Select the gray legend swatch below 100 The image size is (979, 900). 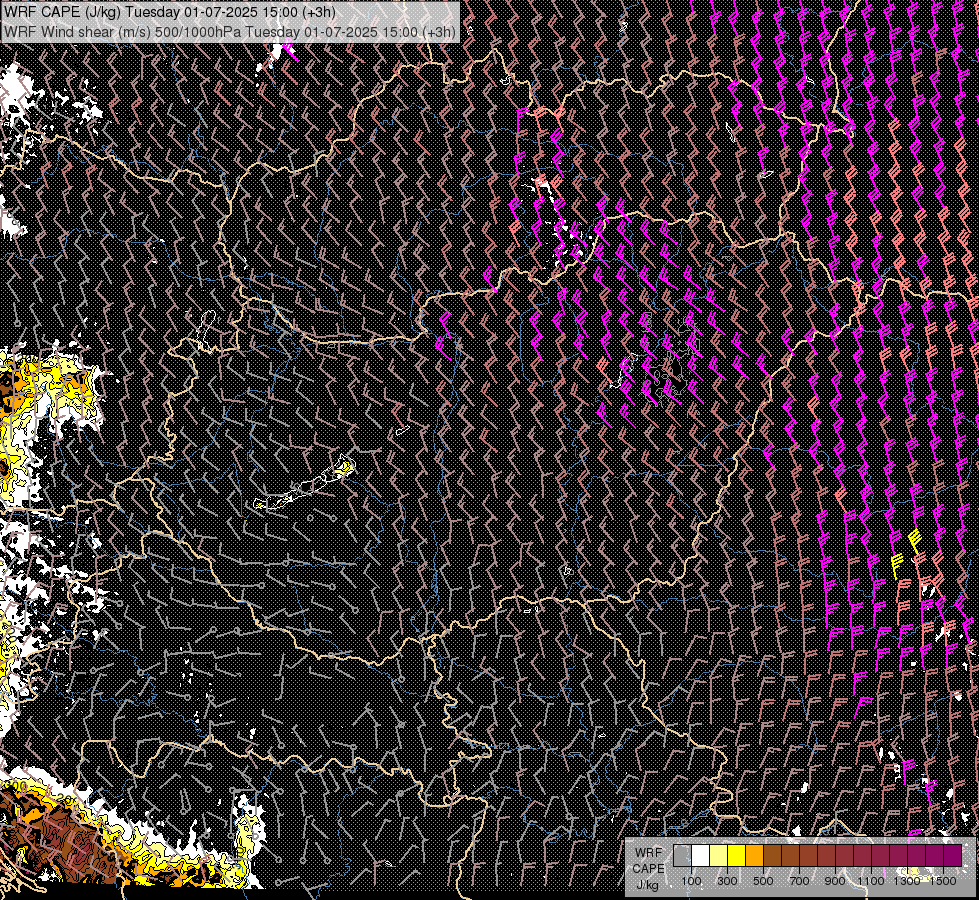coord(682,855)
